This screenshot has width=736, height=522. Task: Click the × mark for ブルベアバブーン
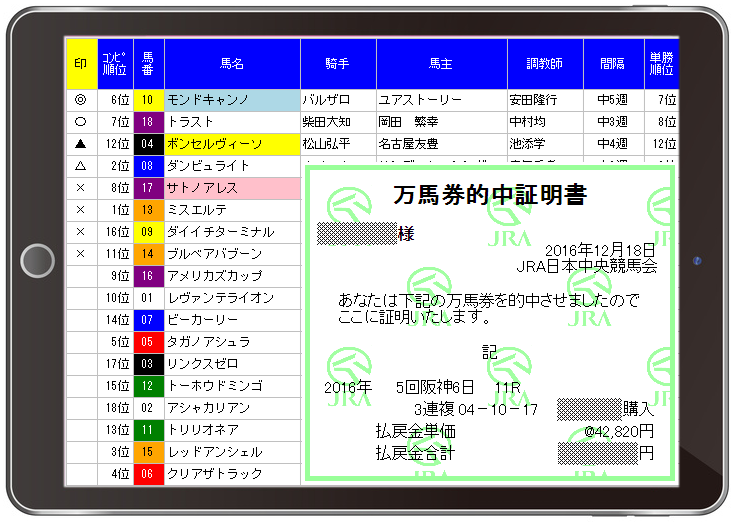(x=81, y=254)
